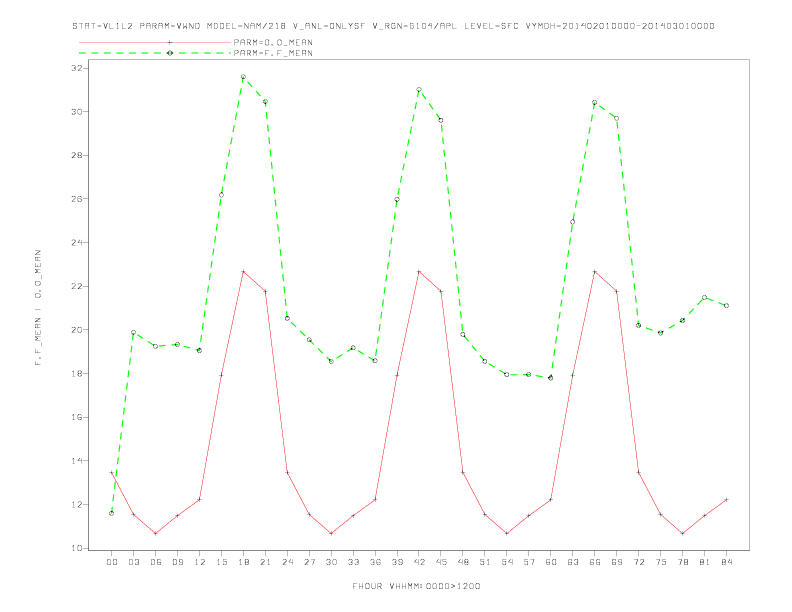Screen dimensions: 792x612
Task: Click y-axis tick label 32
Action: (76, 68)
